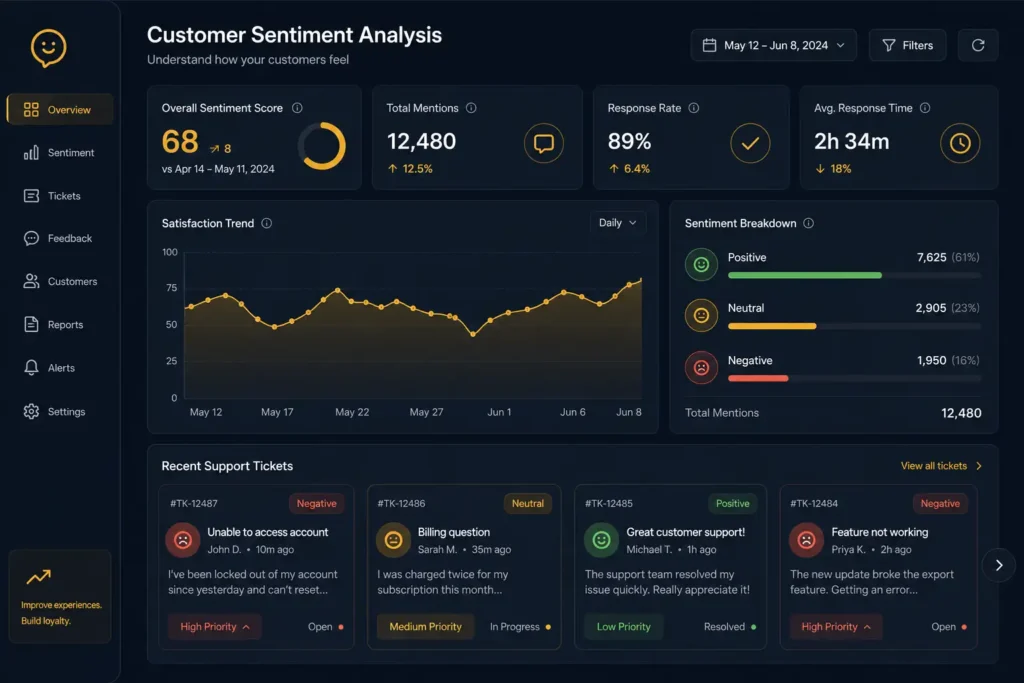The height and width of the screenshot is (683, 1024).
Task: Select Feedback in the sidebar
Action: tap(59, 238)
